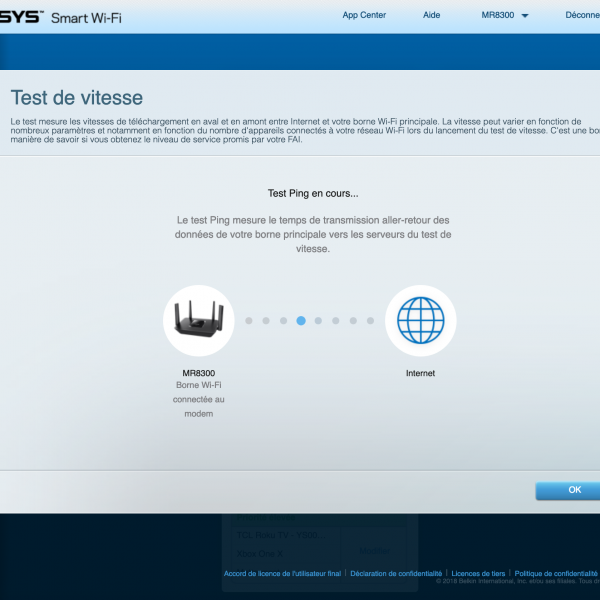The width and height of the screenshot is (600, 600).
Task: Open Déclaration de confidentialité link
Action: point(396,574)
